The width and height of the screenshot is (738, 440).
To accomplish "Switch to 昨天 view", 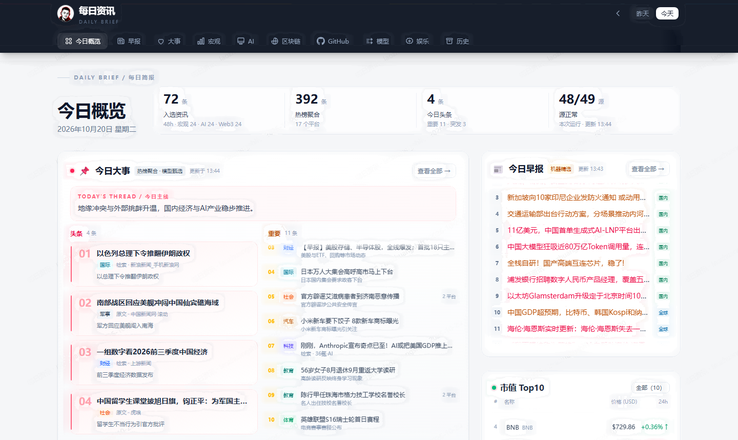I will tap(642, 14).
